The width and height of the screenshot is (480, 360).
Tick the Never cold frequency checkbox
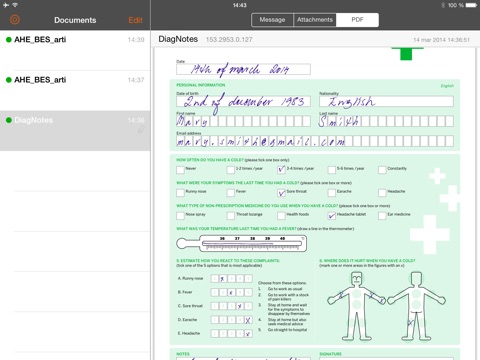click(180, 170)
